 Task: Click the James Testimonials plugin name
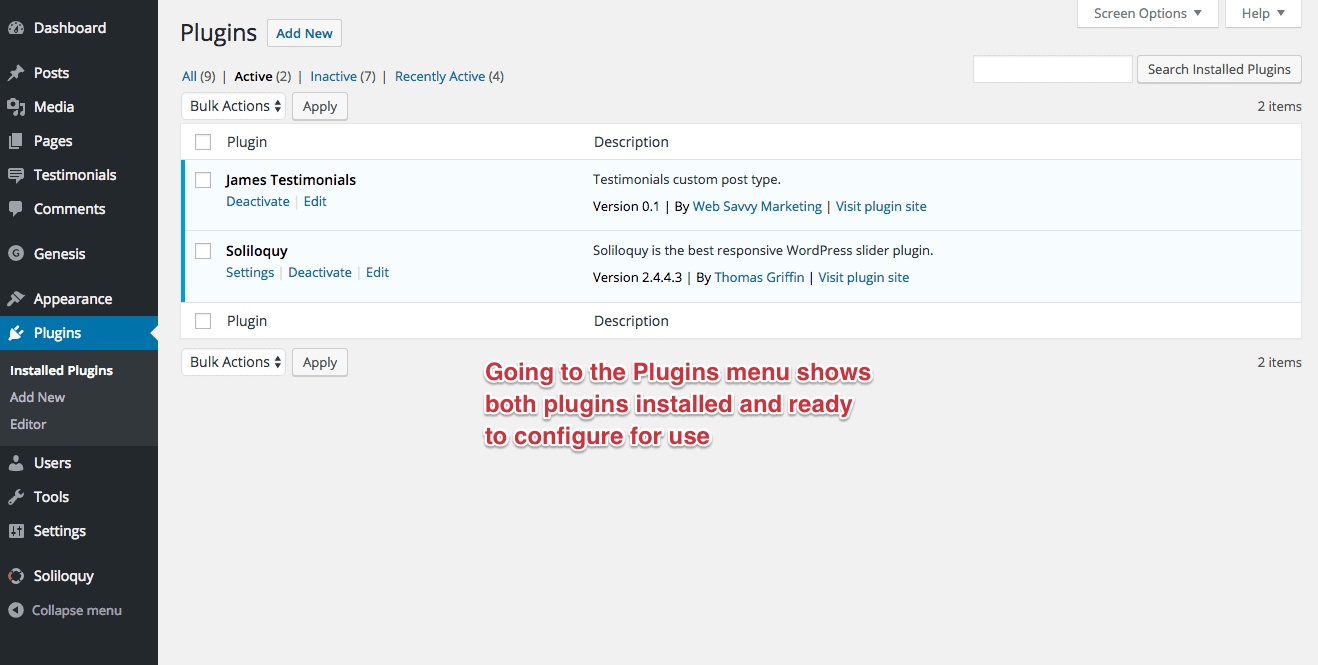pos(291,180)
